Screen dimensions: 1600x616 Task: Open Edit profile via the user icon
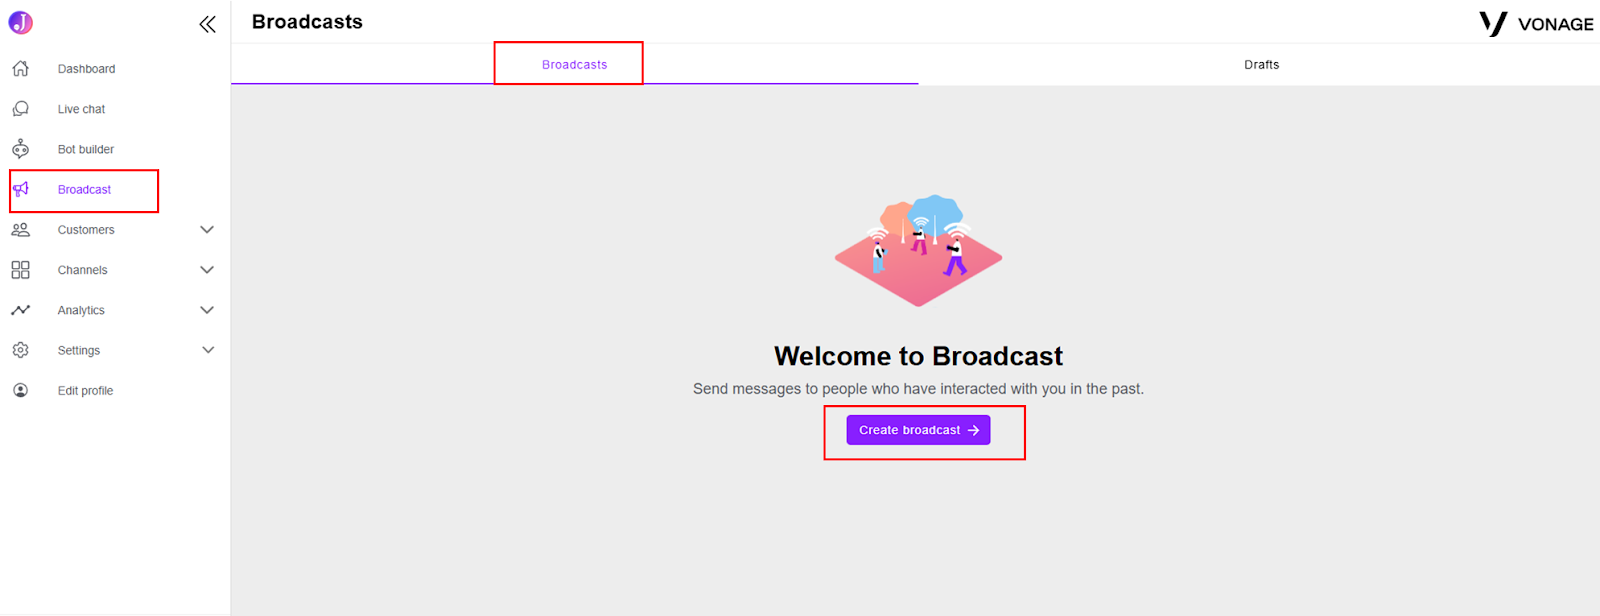tap(20, 390)
